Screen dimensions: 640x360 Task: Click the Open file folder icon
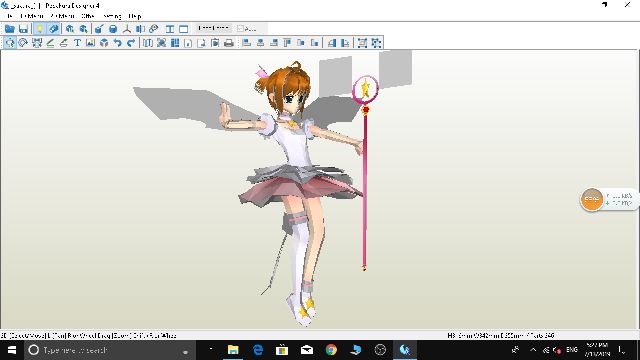click(10, 29)
